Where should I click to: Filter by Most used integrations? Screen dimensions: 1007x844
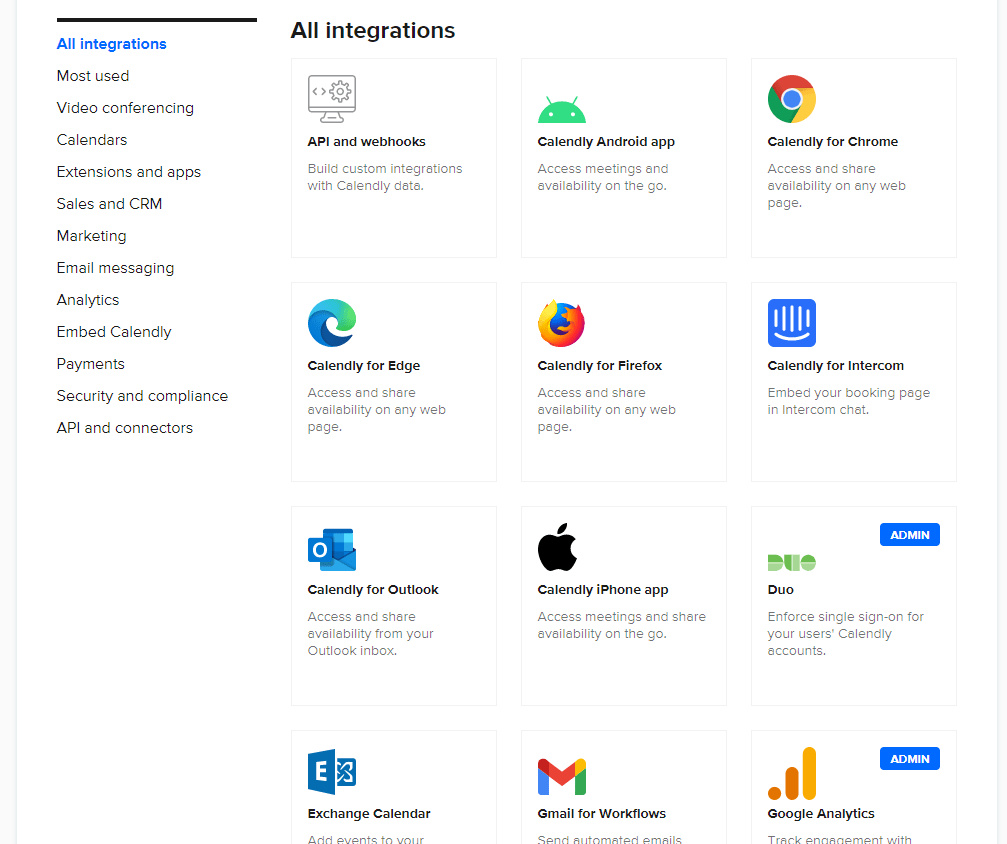[92, 76]
